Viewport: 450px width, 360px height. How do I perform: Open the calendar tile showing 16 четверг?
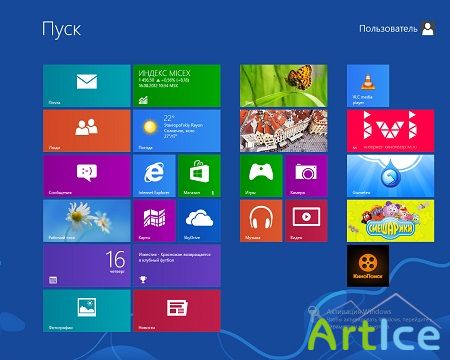pyautogui.click(x=87, y=266)
